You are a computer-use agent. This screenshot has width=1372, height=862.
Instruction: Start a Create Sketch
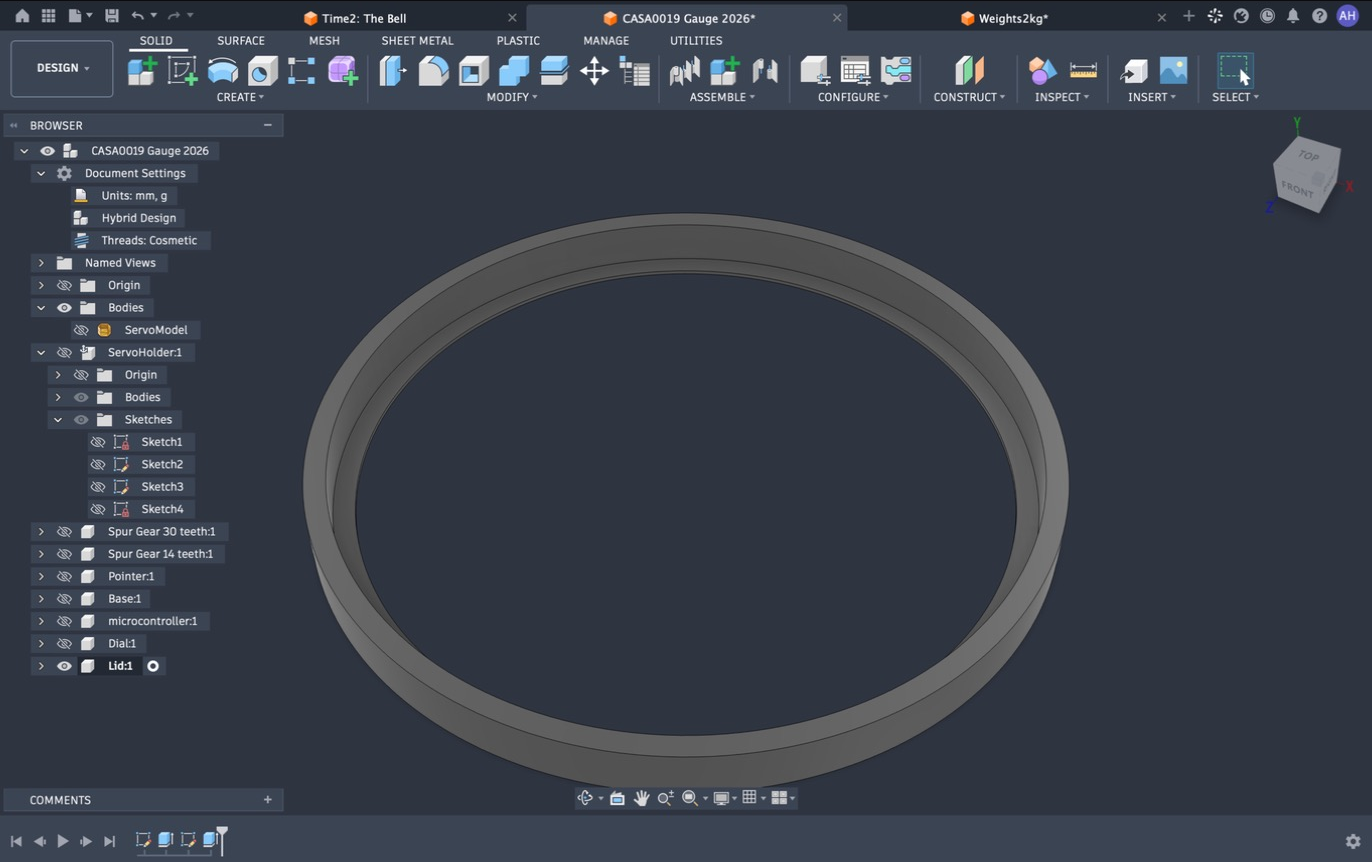click(182, 71)
